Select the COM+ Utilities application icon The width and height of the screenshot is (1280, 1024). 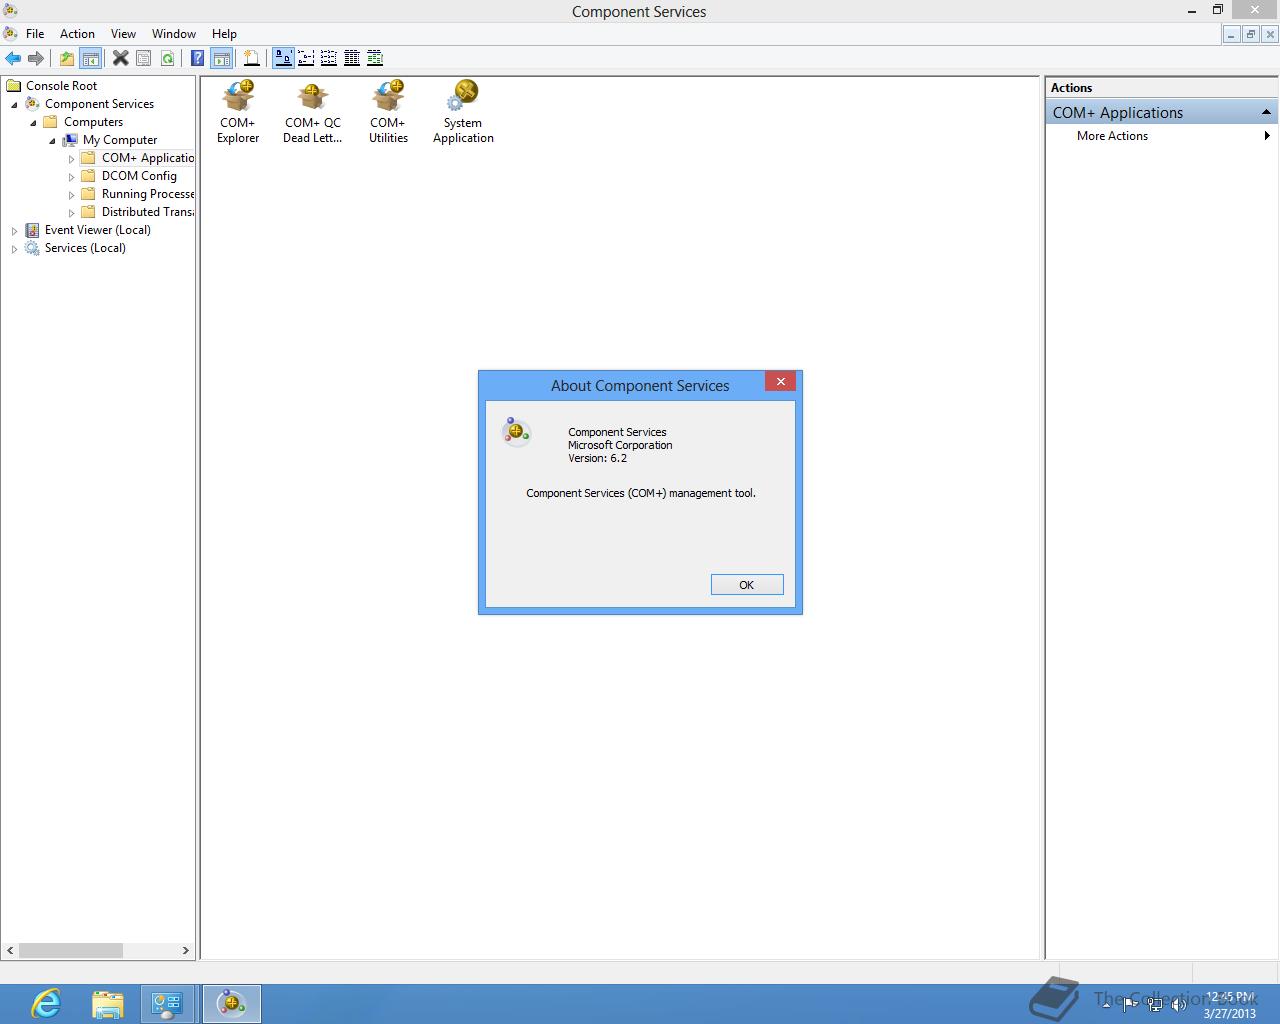click(388, 112)
